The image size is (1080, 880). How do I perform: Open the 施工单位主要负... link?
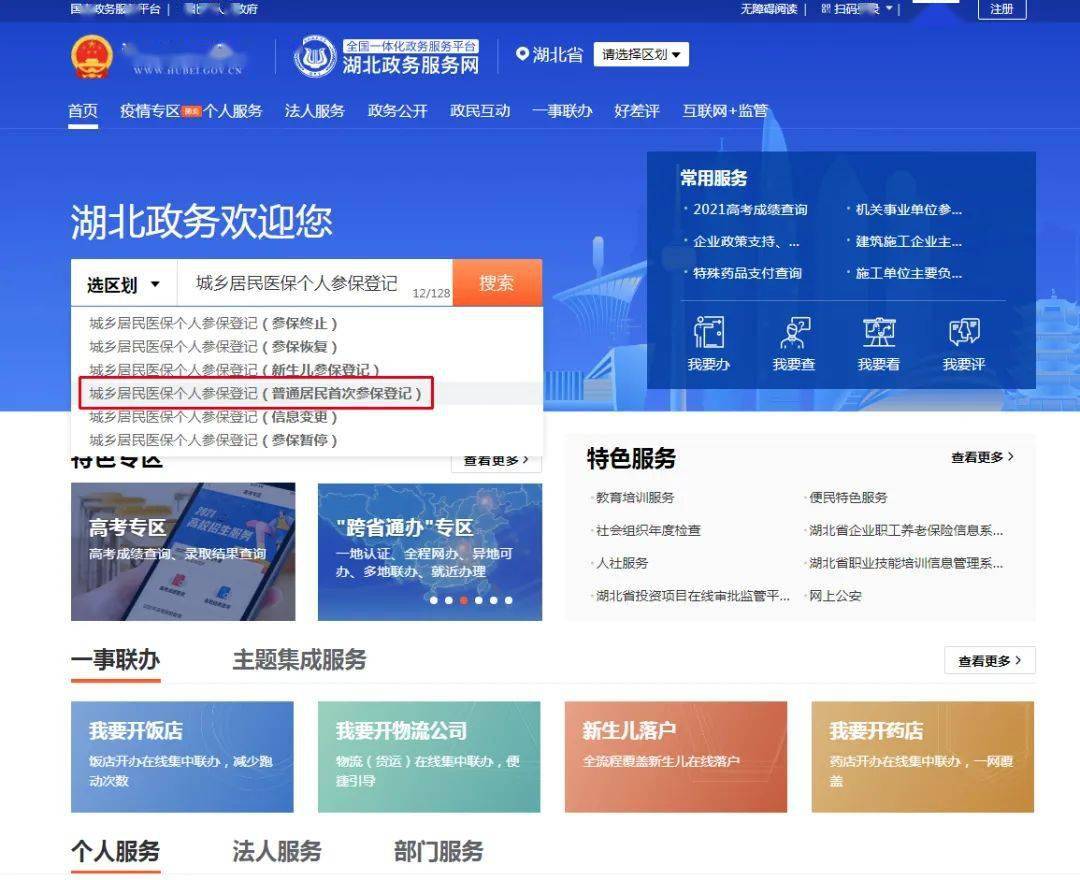[x=908, y=273]
